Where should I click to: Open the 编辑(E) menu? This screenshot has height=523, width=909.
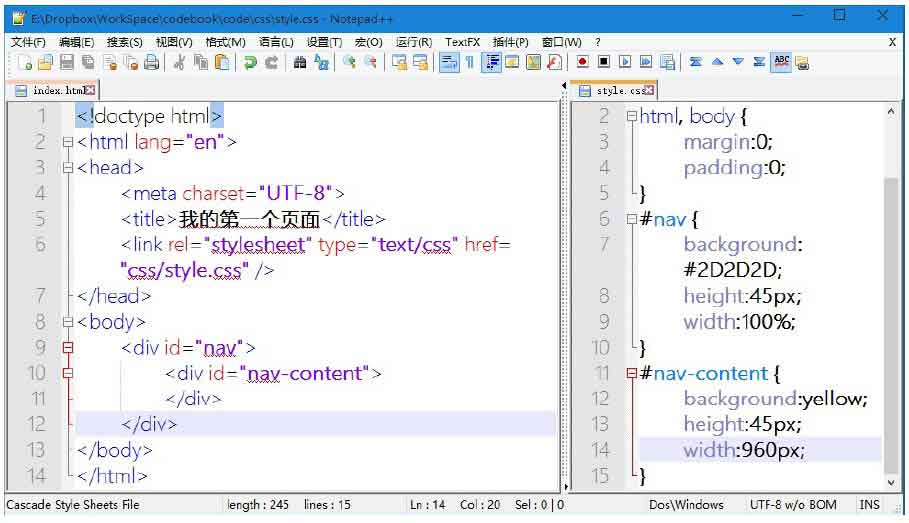pos(76,42)
